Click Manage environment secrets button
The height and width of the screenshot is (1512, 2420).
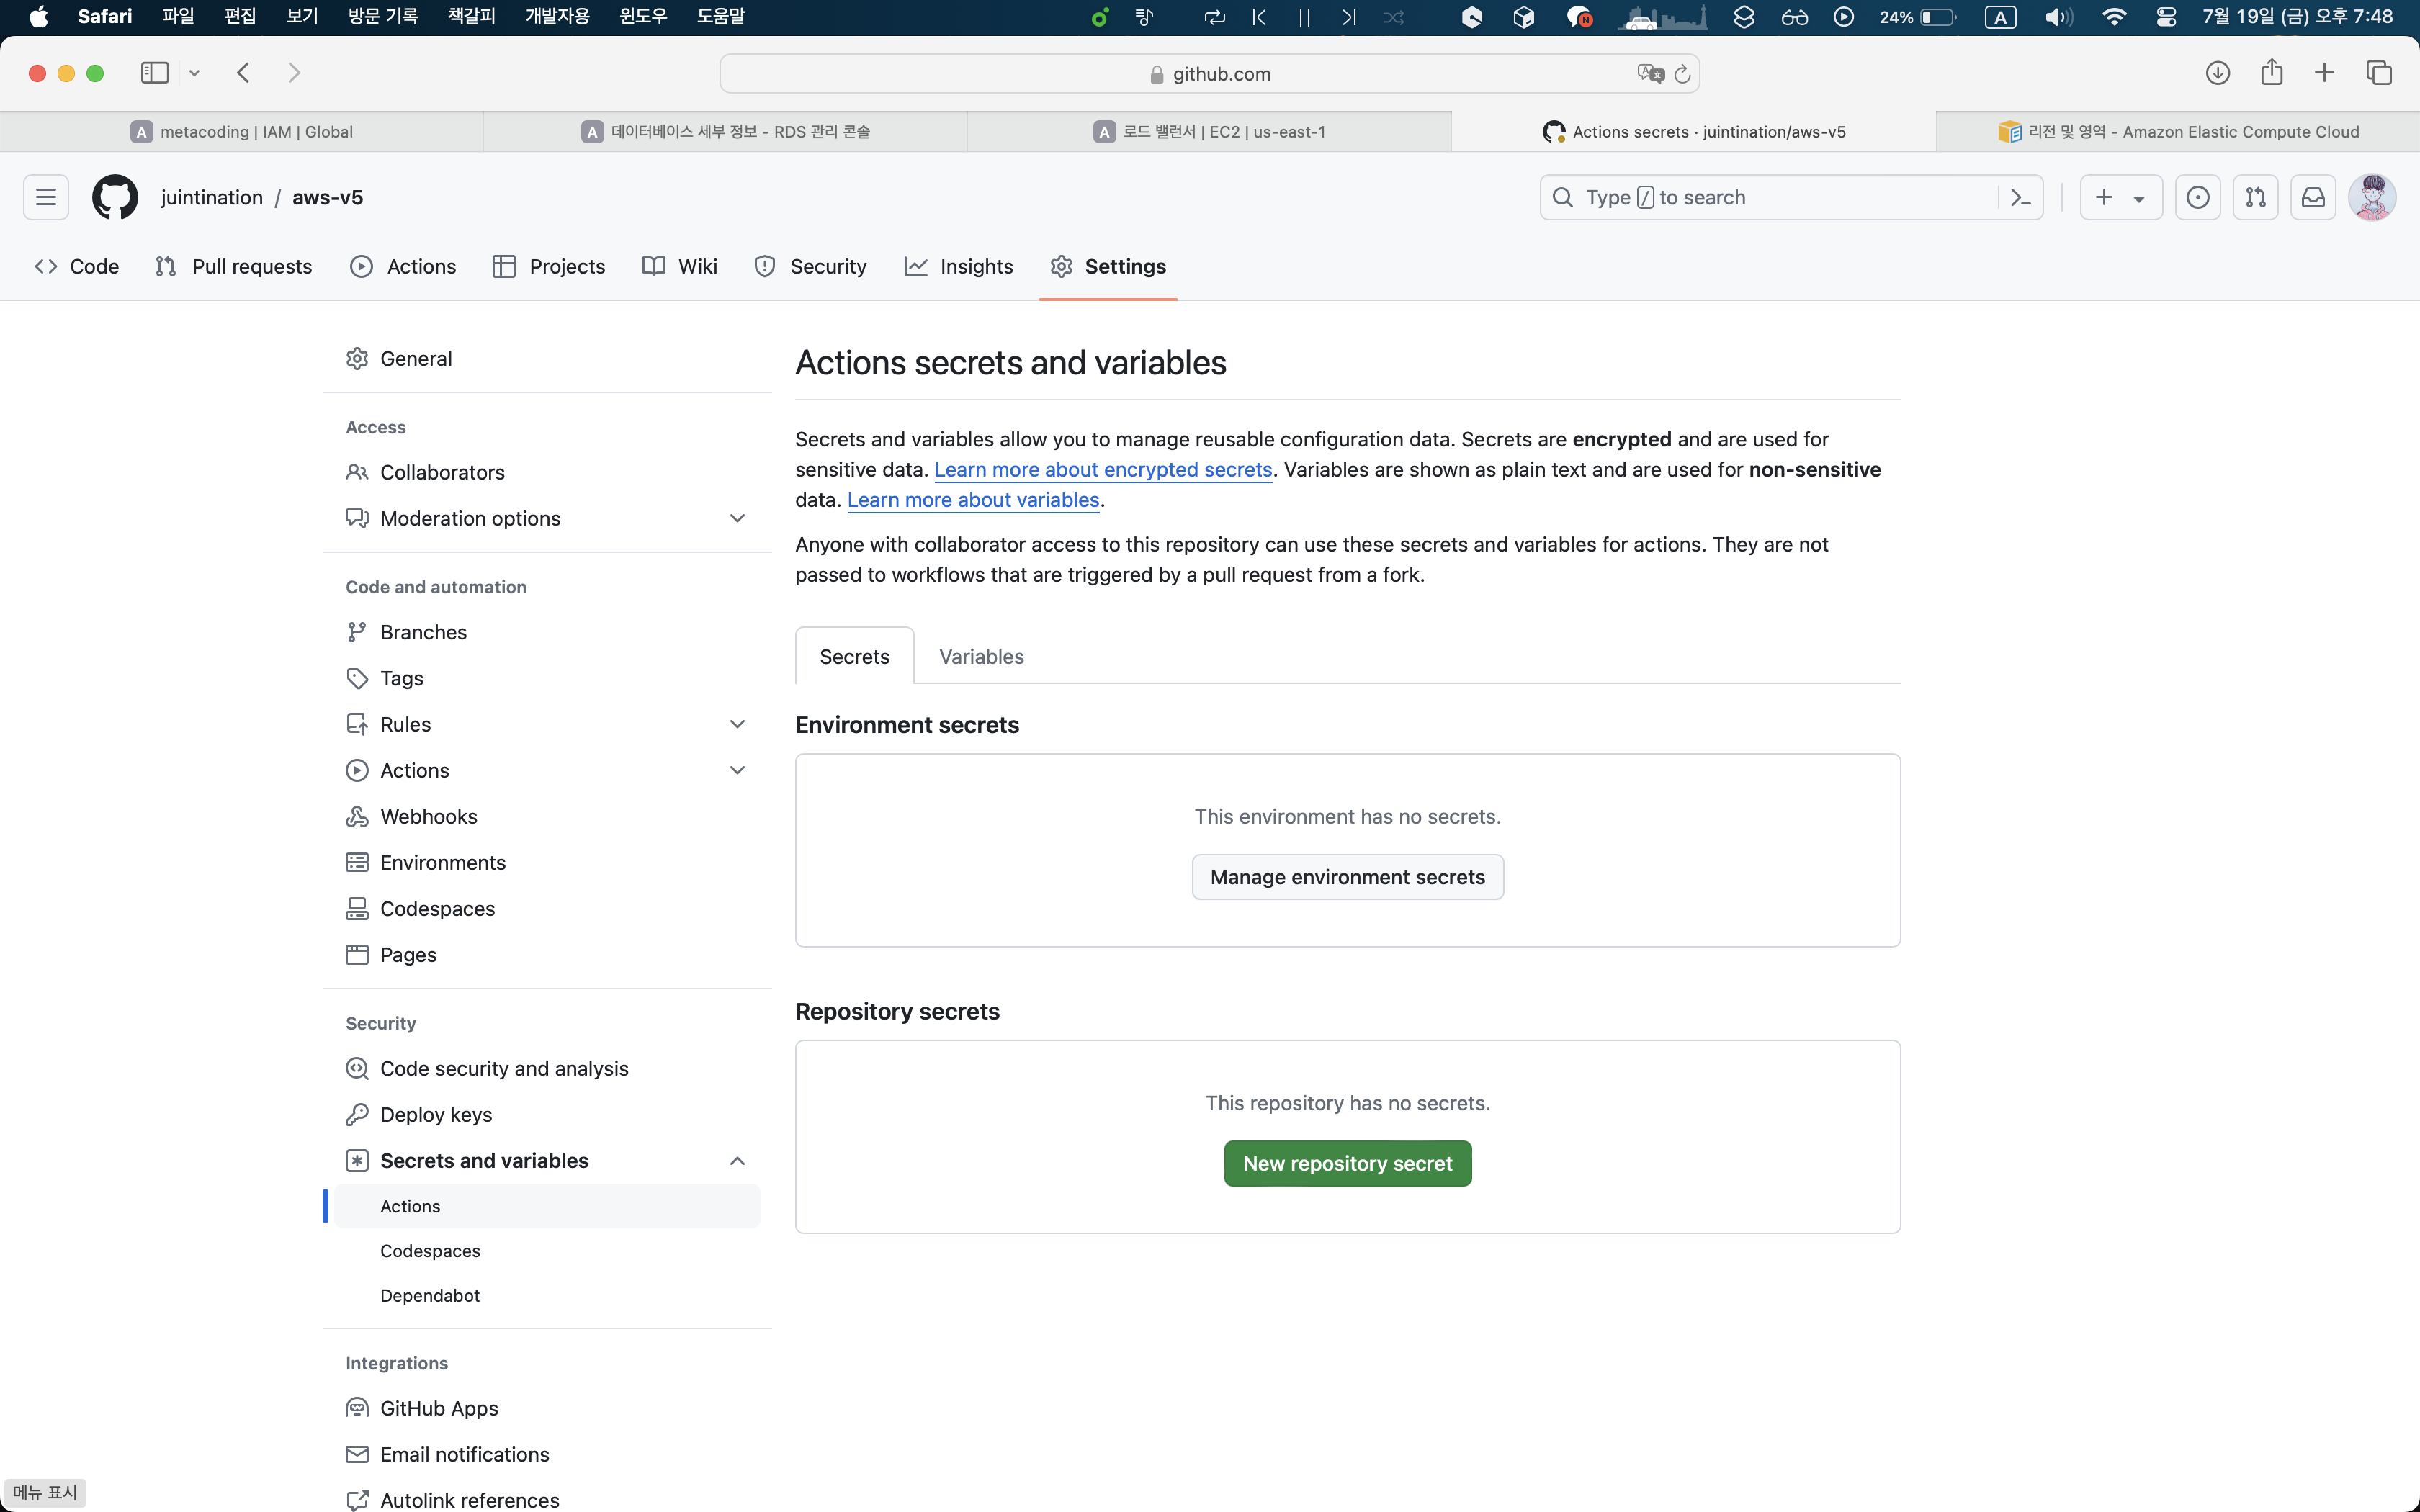pyautogui.click(x=1347, y=877)
